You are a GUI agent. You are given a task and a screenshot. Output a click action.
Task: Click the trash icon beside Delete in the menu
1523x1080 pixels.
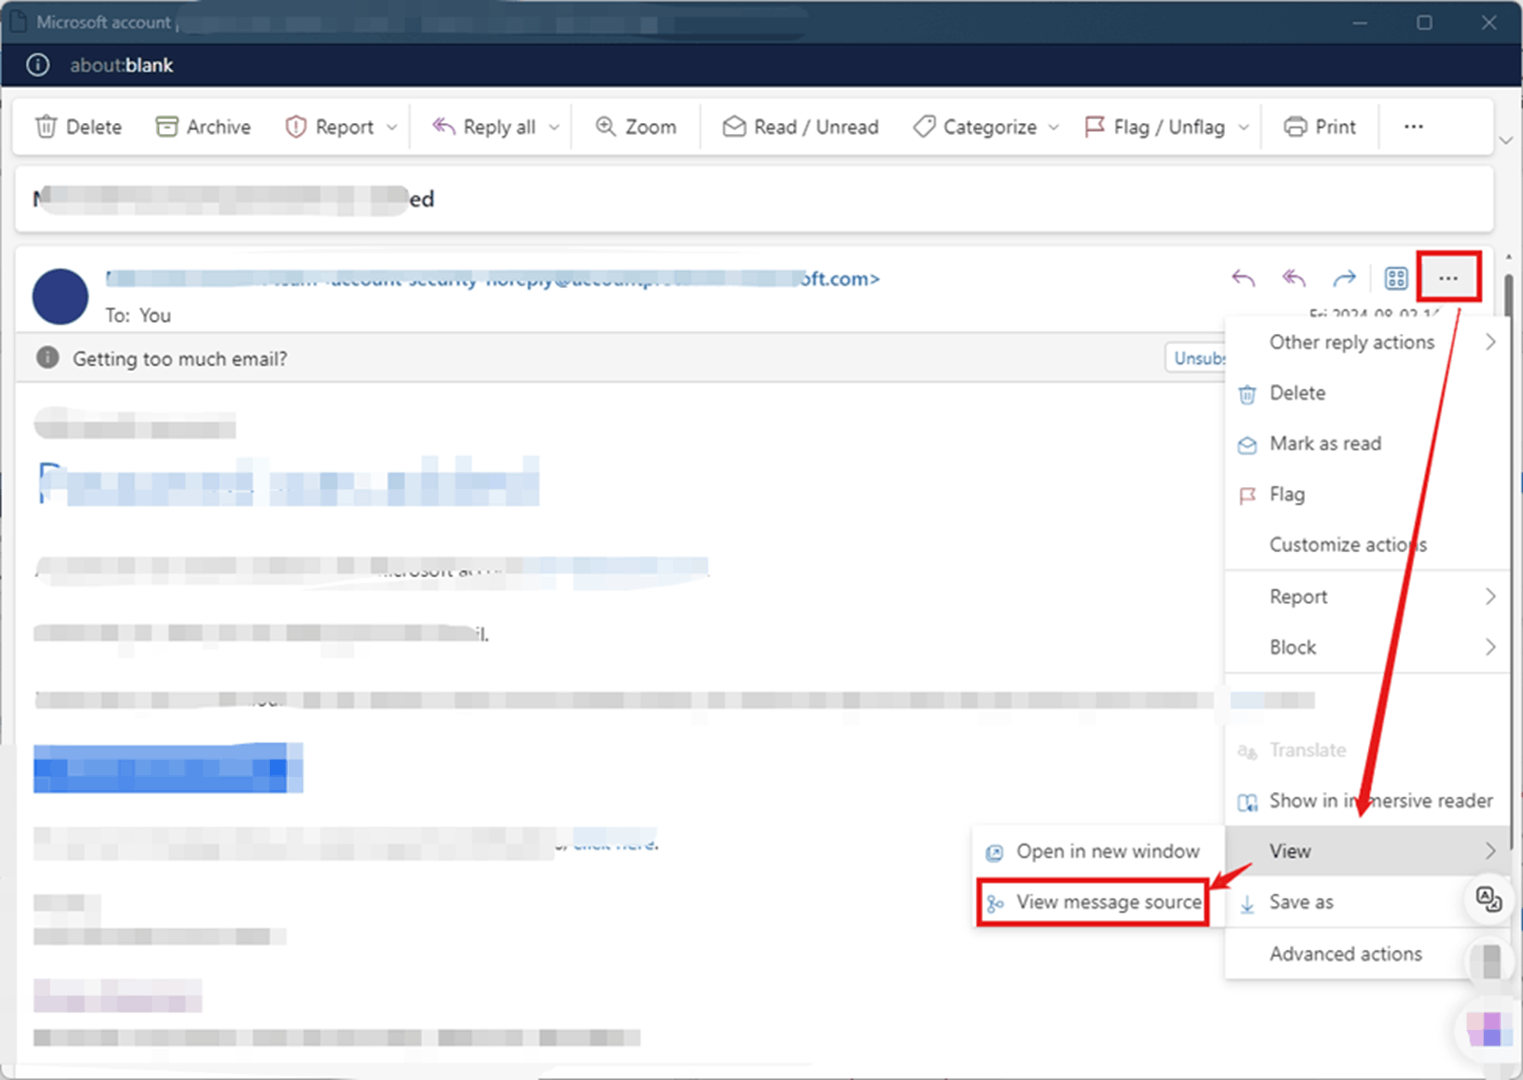1247,394
